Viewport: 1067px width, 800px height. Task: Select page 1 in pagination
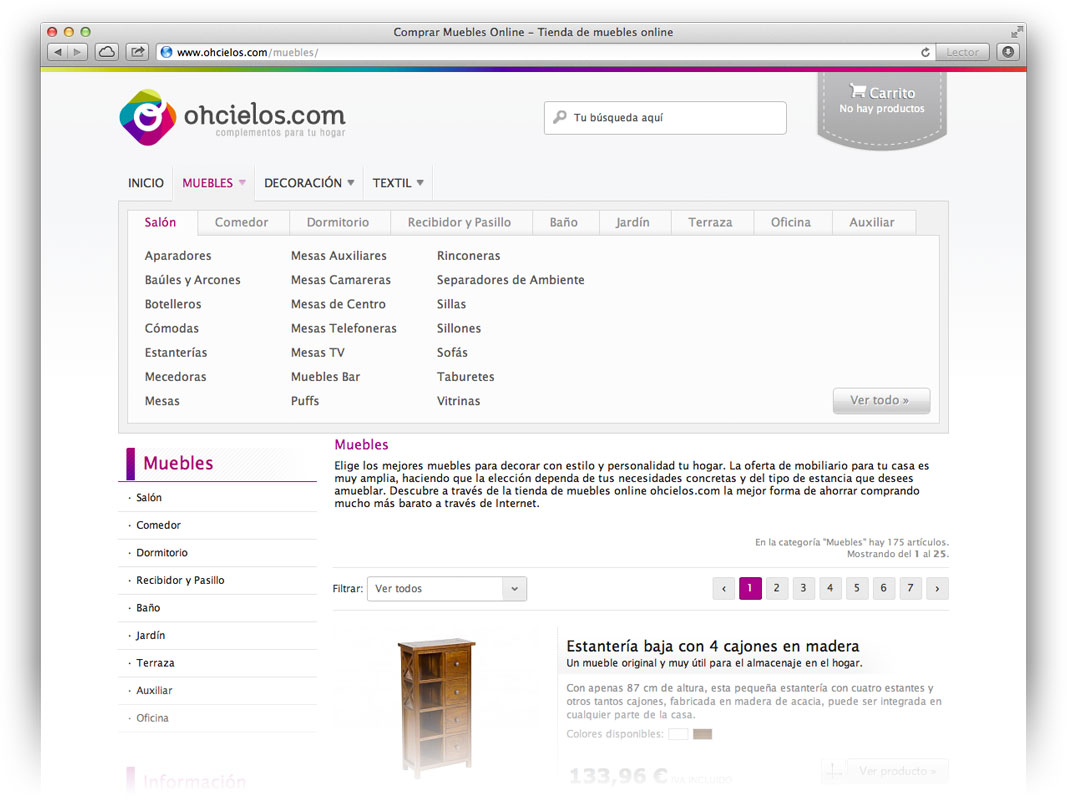pos(750,588)
